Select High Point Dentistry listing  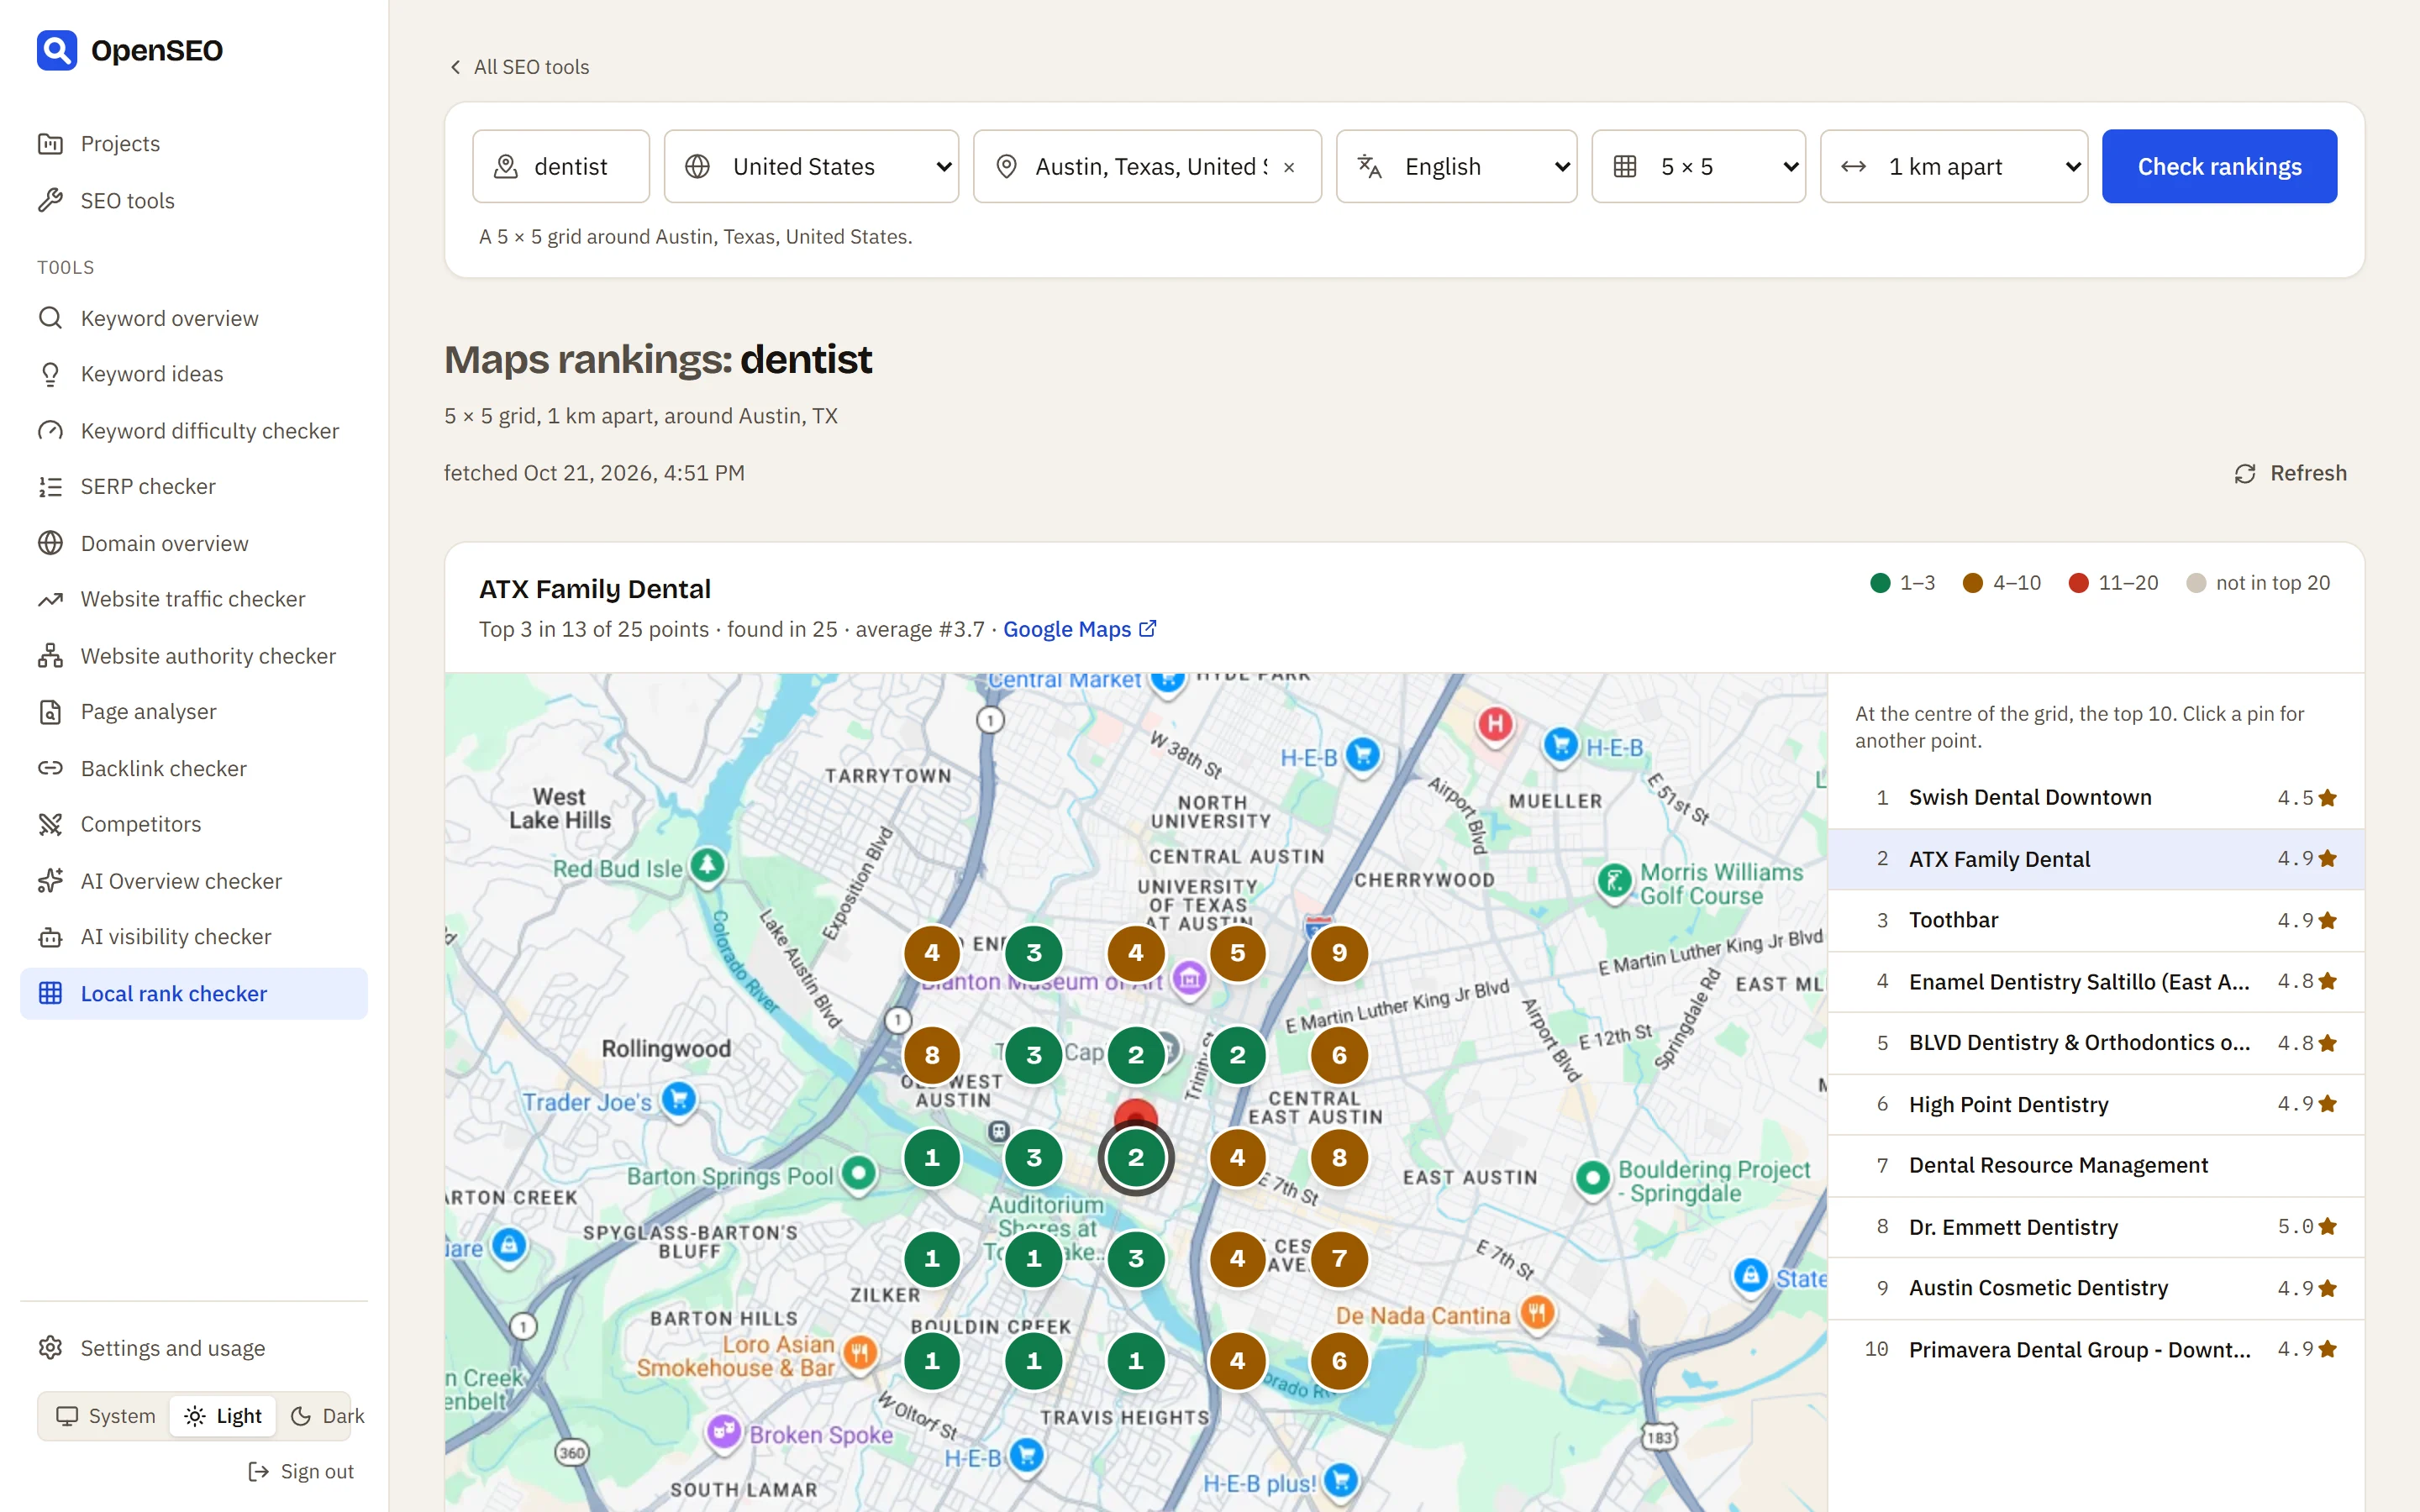coord(2096,1104)
